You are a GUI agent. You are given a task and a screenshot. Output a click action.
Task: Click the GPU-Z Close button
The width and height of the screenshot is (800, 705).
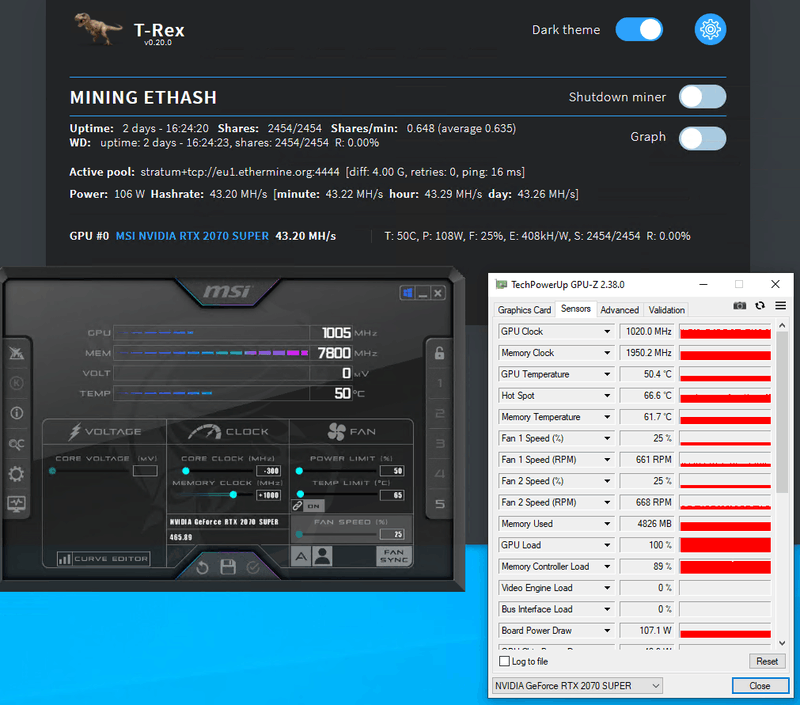tap(760, 686)
